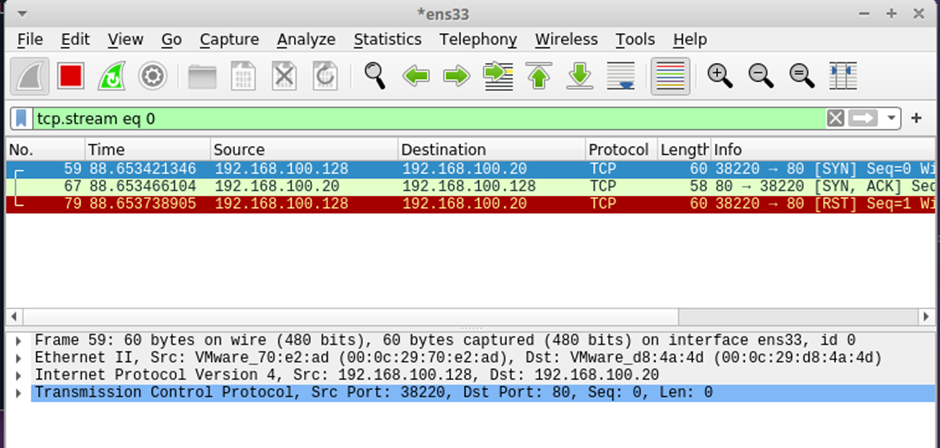Click the start capture shark fin icon

coord(30,76)
